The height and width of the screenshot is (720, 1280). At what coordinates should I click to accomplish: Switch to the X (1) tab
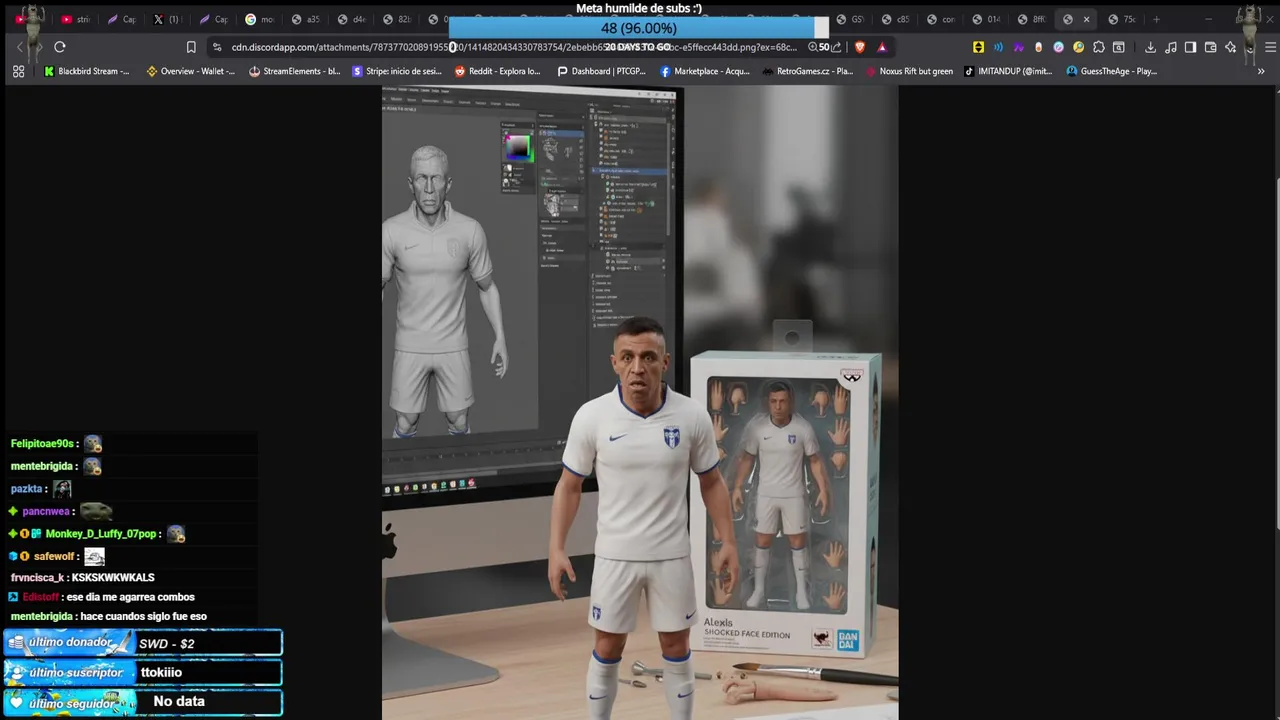167,19
